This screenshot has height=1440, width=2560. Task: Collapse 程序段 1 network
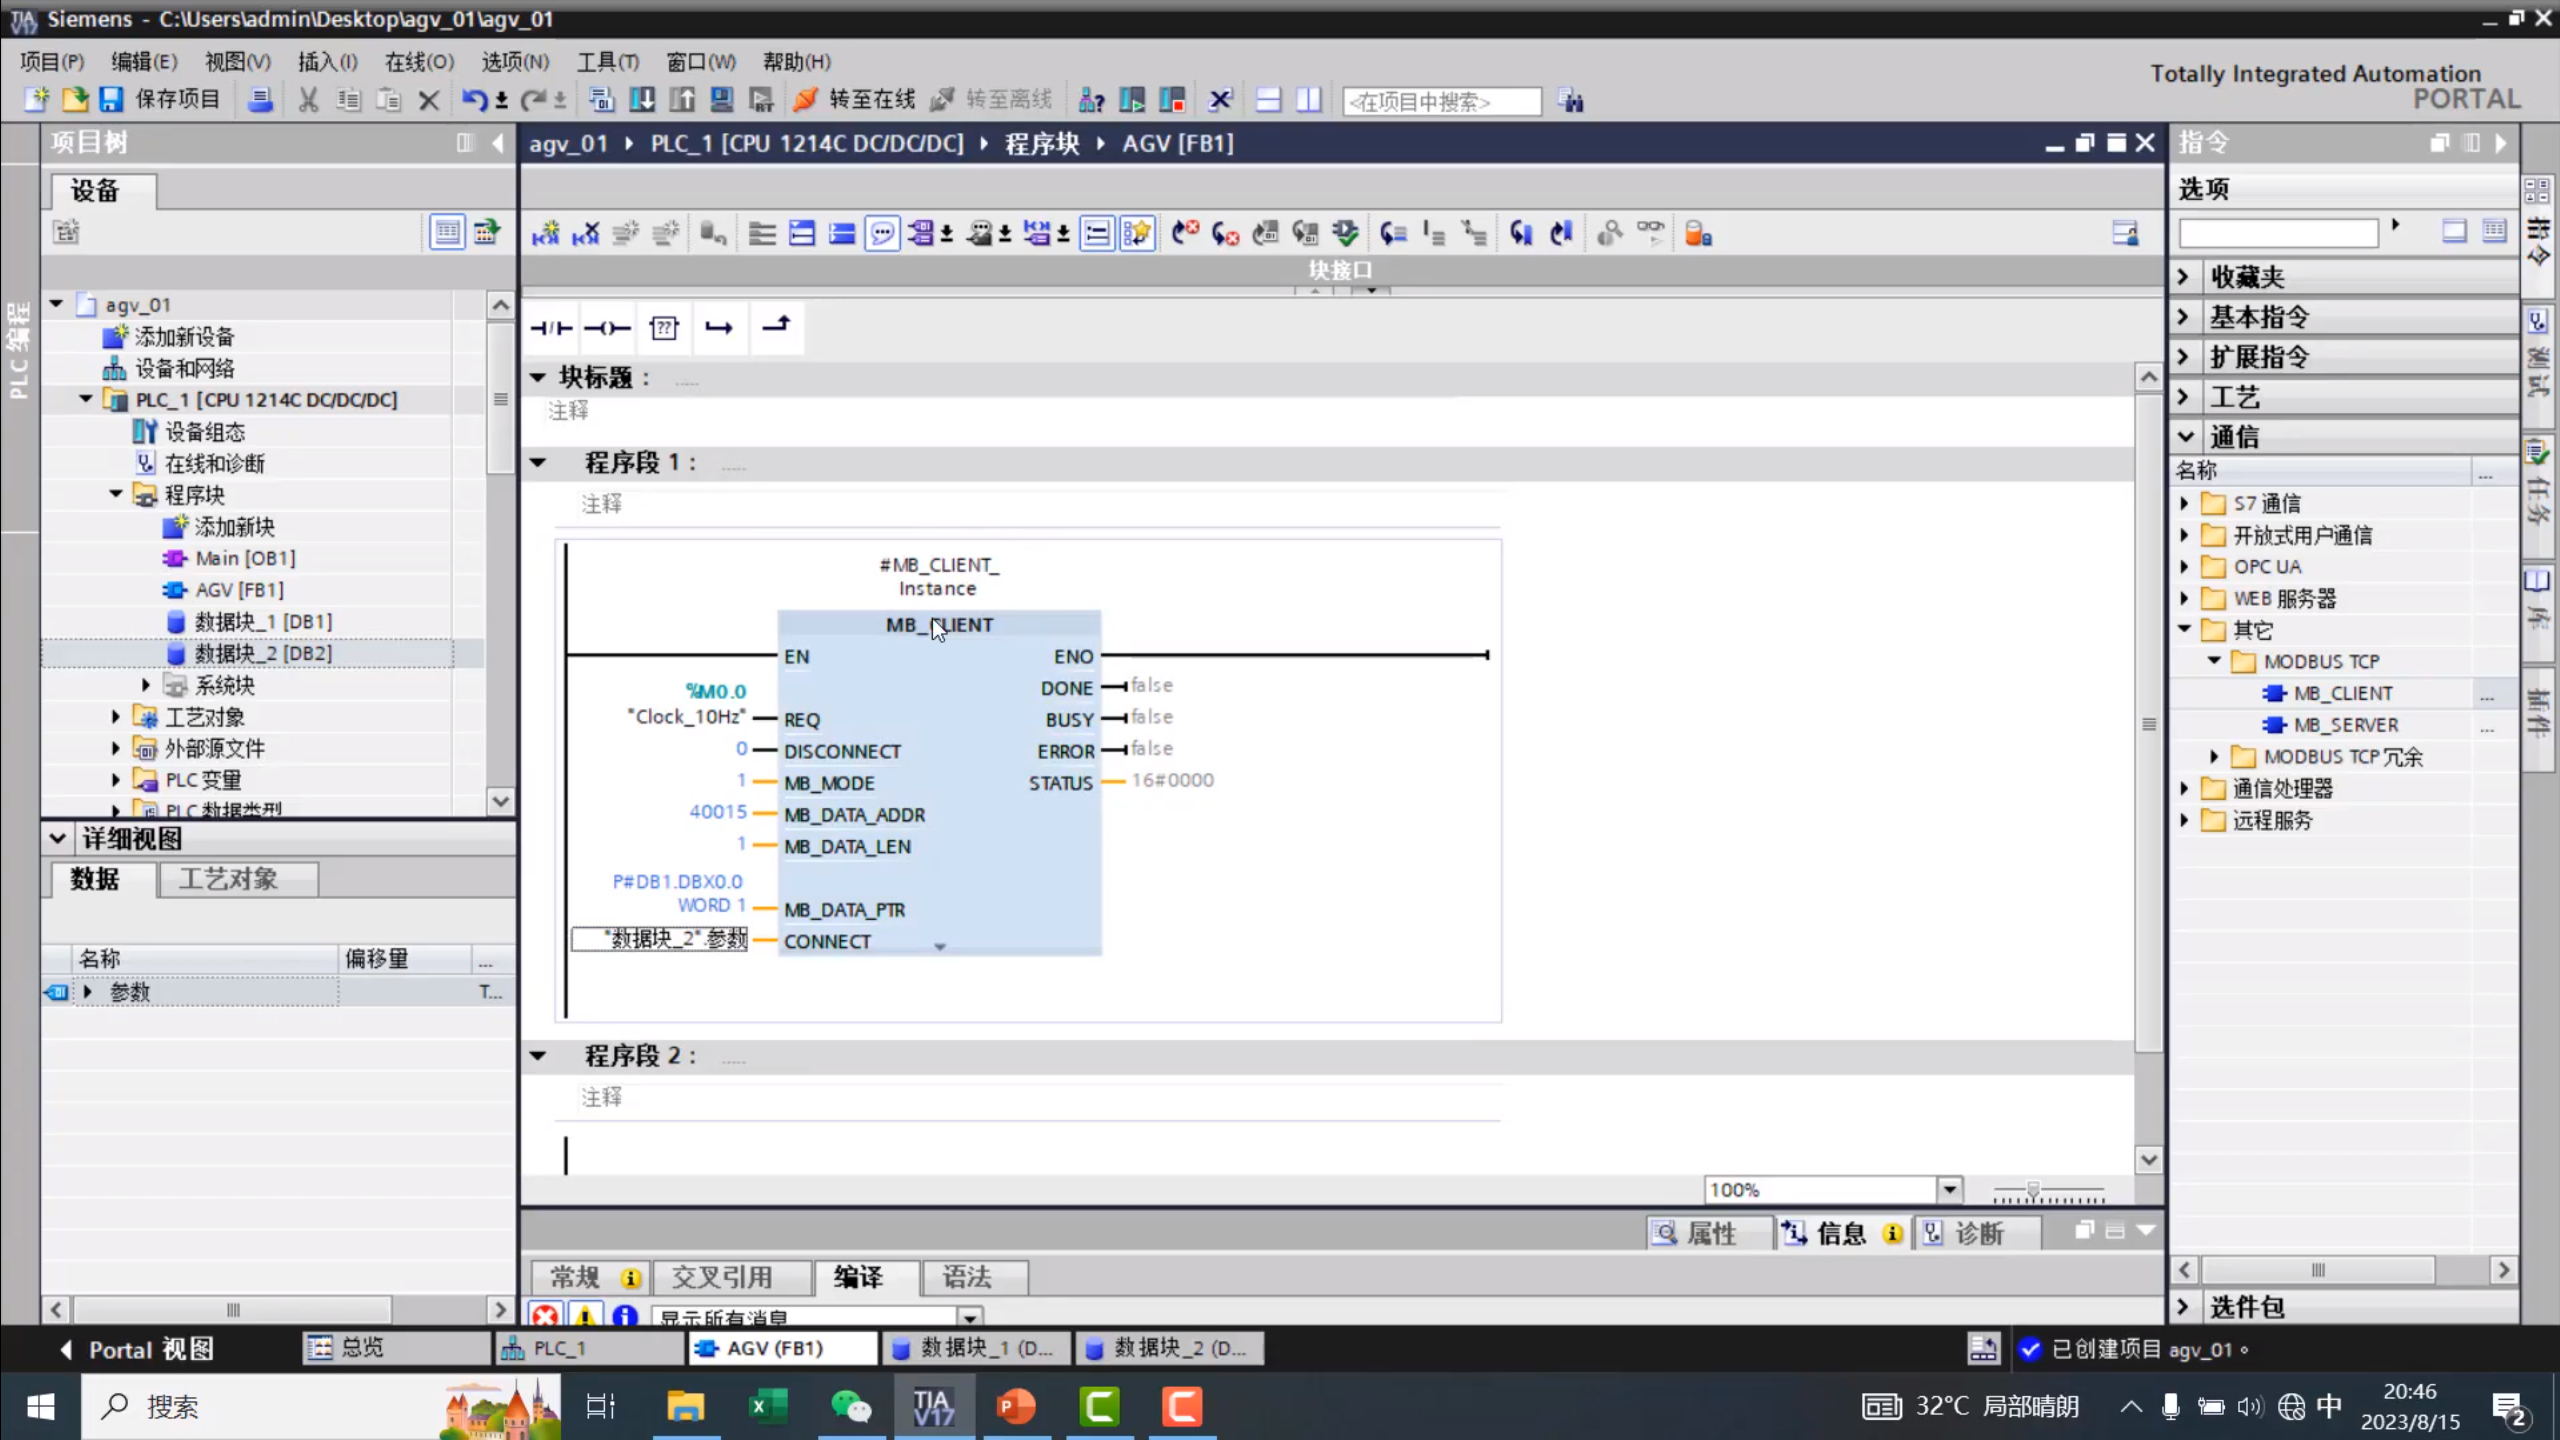point(538,463)
